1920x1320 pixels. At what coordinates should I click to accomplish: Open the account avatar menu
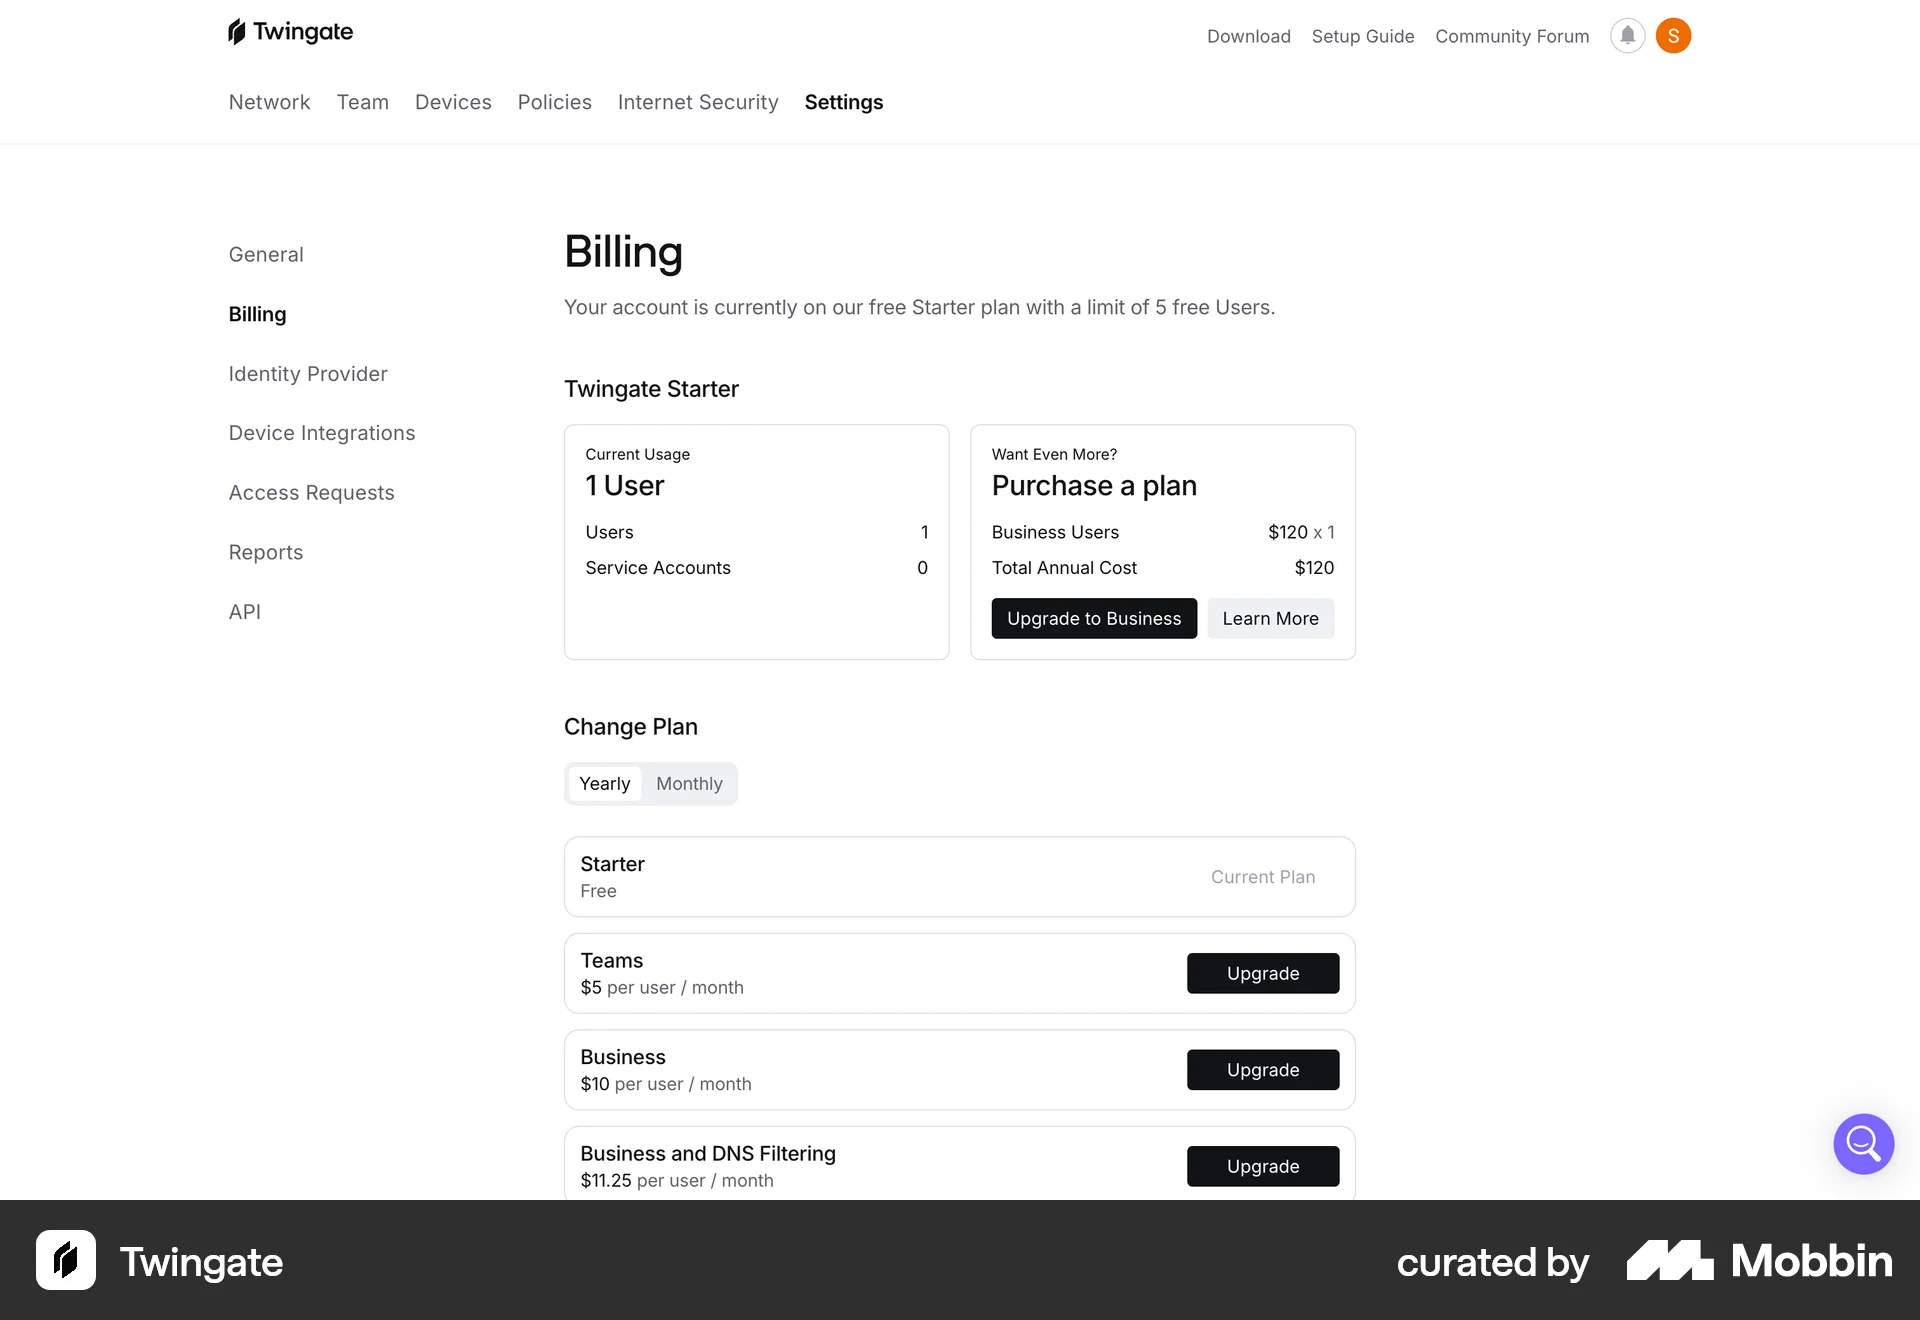(1675, 35)
